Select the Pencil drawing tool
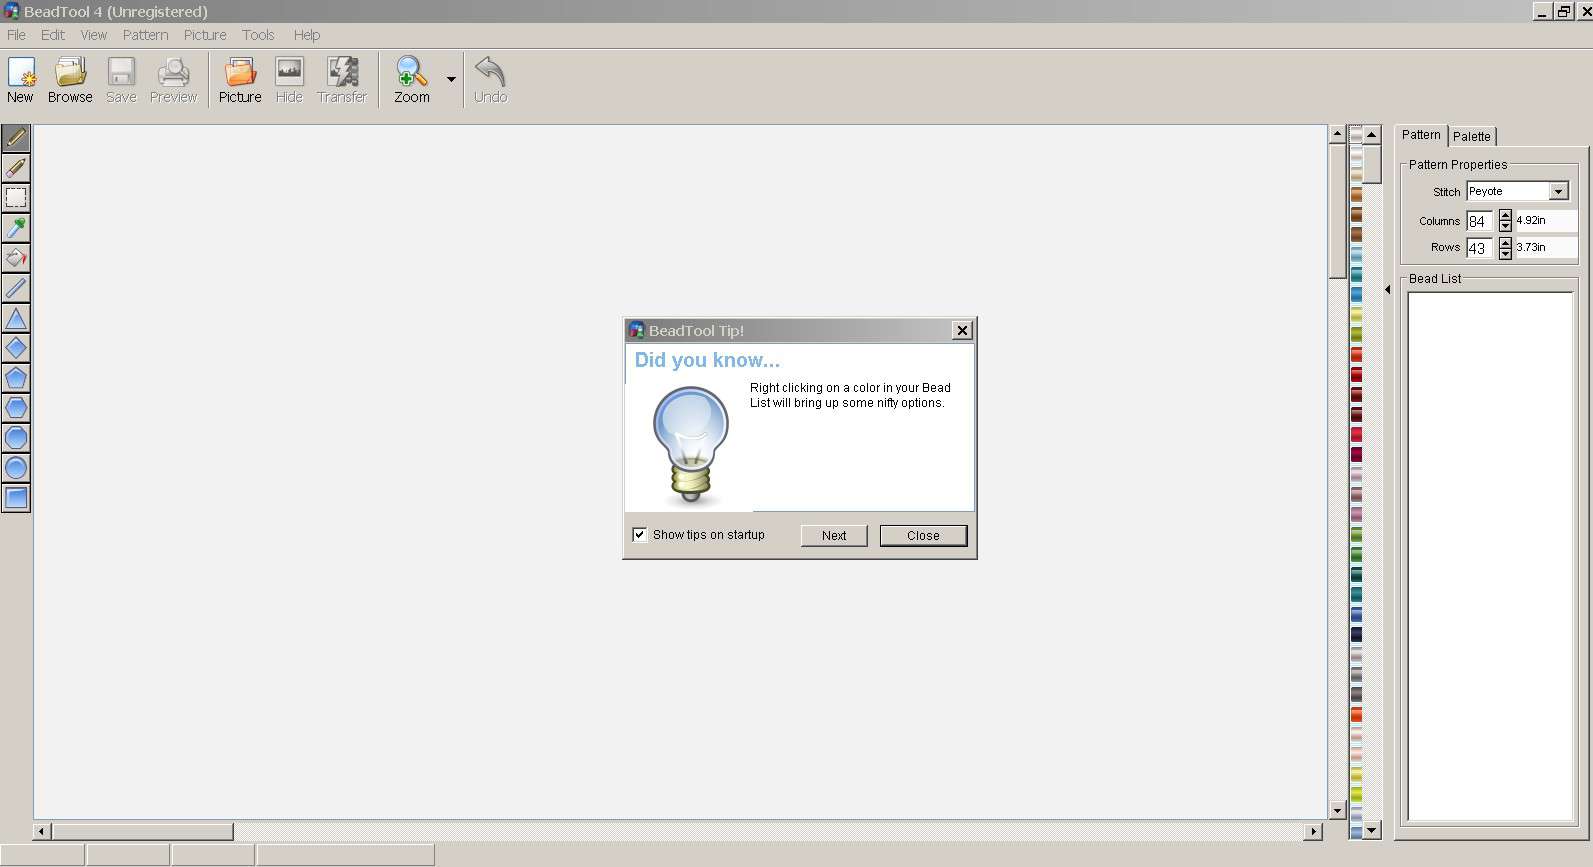 pyautogui.click(x=16, y=137)
